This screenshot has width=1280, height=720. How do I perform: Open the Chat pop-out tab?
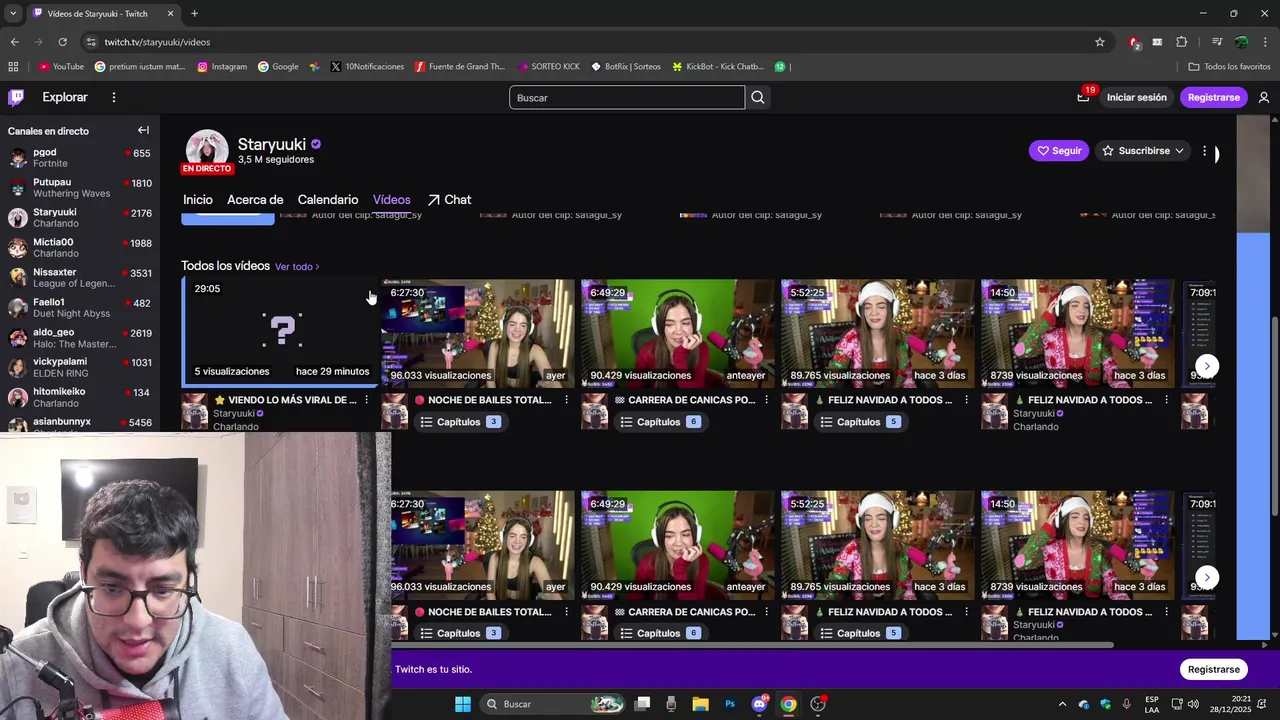(x=449, y=200)
